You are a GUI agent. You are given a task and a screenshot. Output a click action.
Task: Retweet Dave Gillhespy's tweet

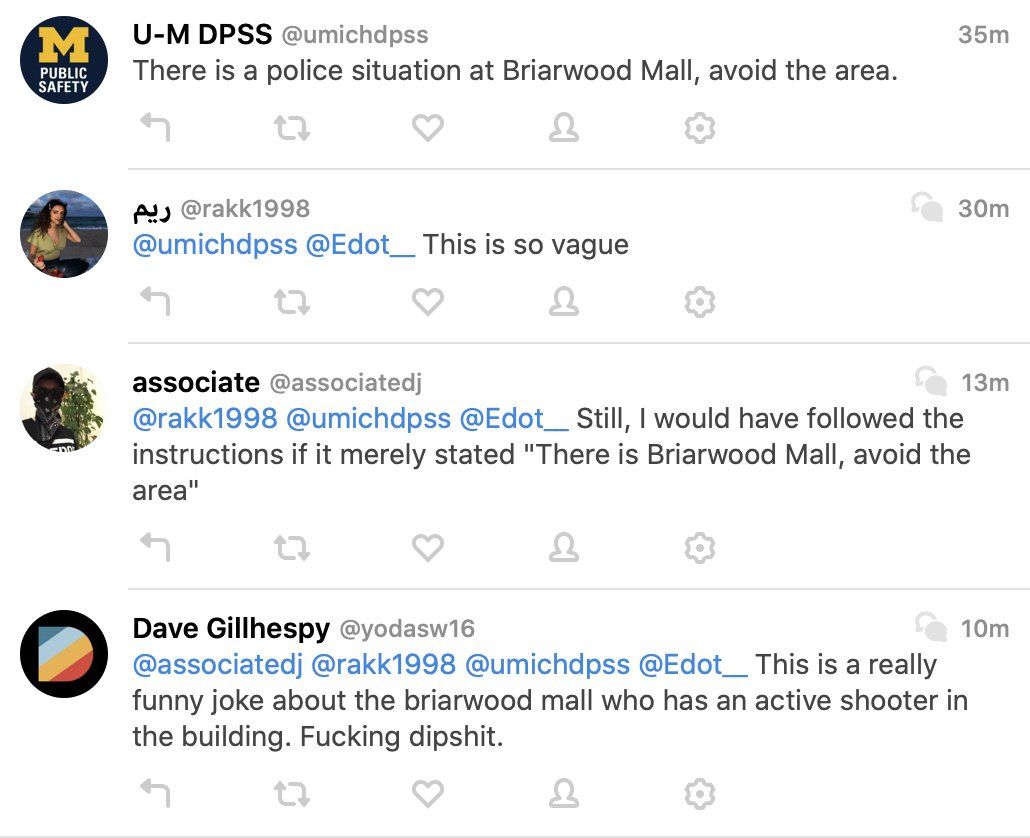(291, 793)
